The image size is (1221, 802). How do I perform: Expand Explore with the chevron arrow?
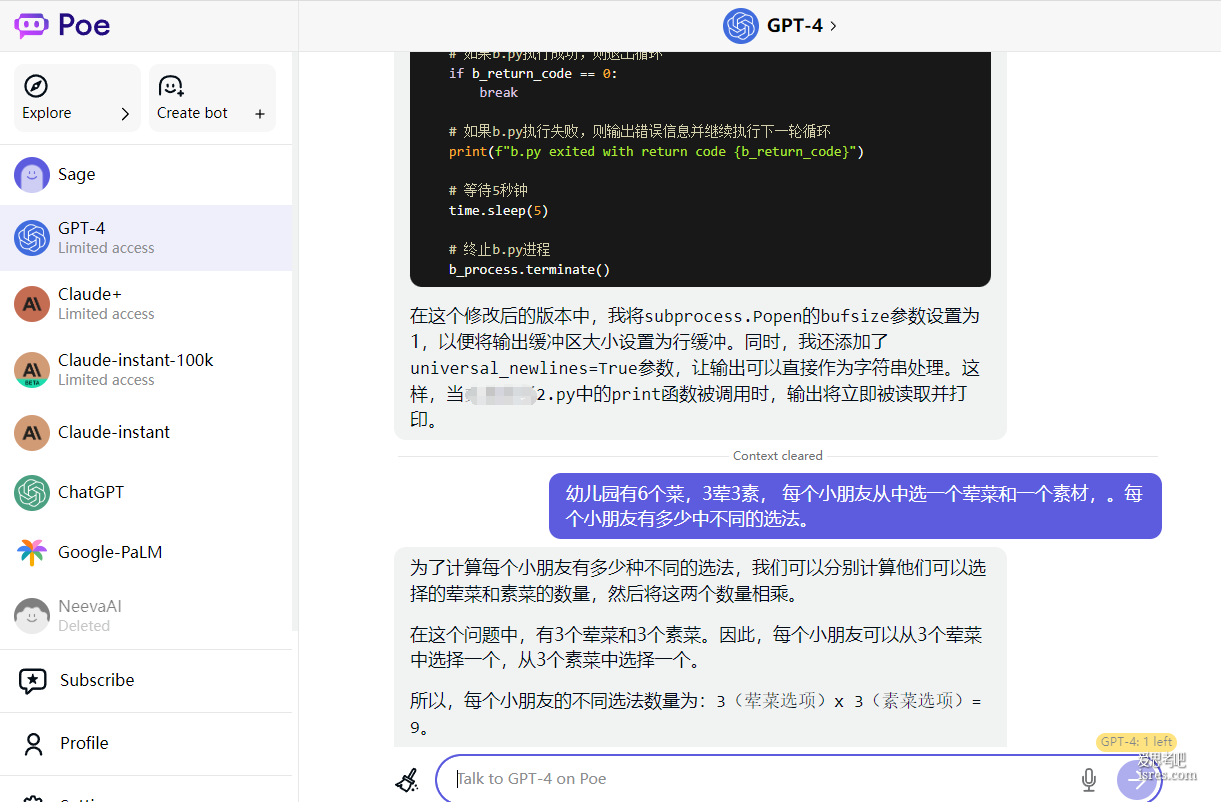pyautogui.click(x=125, y=114)
